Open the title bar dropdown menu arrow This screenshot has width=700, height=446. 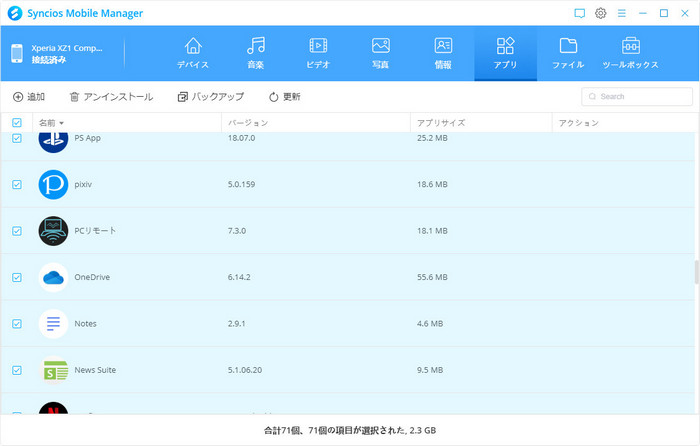pyautogui.click(x=622, y=13)
